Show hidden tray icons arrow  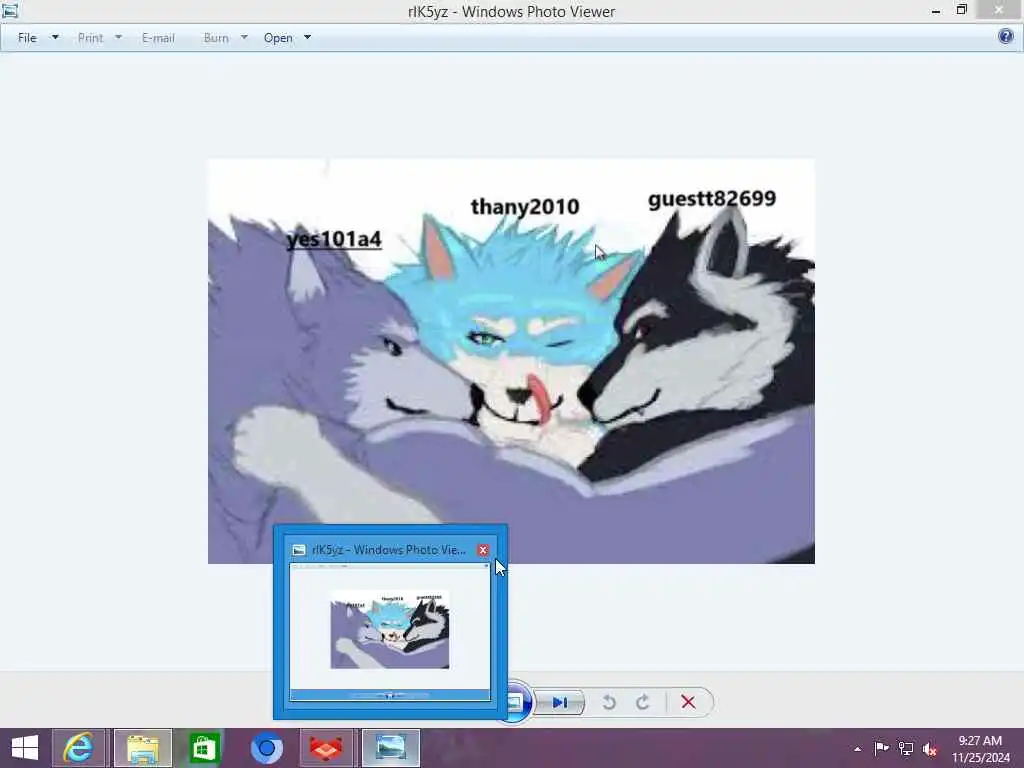857,749
